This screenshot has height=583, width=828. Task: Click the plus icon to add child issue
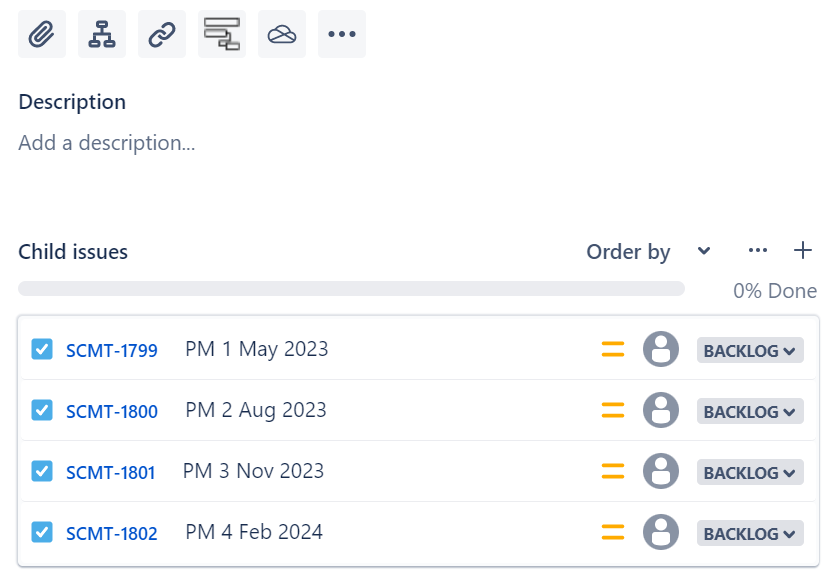tap(803, 250)
